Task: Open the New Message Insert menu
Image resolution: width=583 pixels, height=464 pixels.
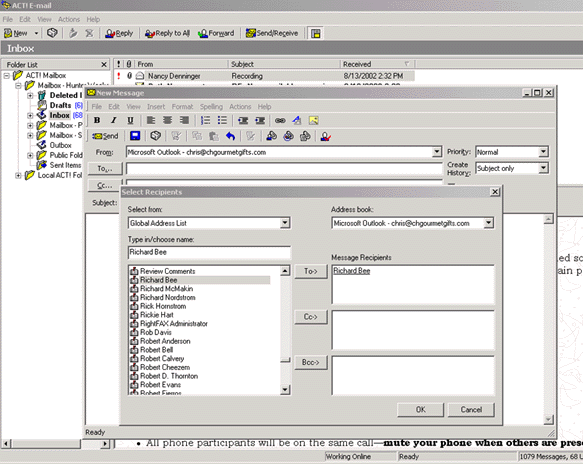Action: point(156,107)
